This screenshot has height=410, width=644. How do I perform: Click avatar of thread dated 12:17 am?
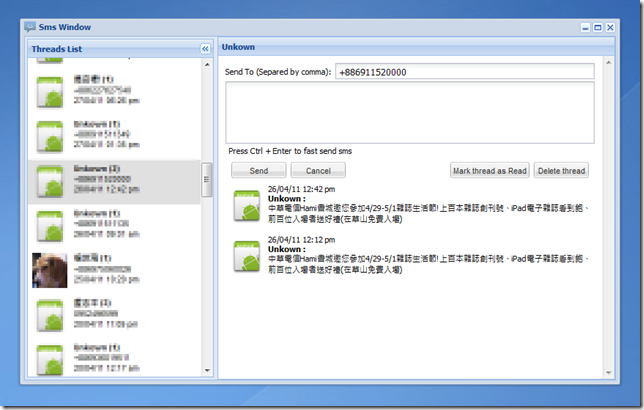tap(50, 360)
